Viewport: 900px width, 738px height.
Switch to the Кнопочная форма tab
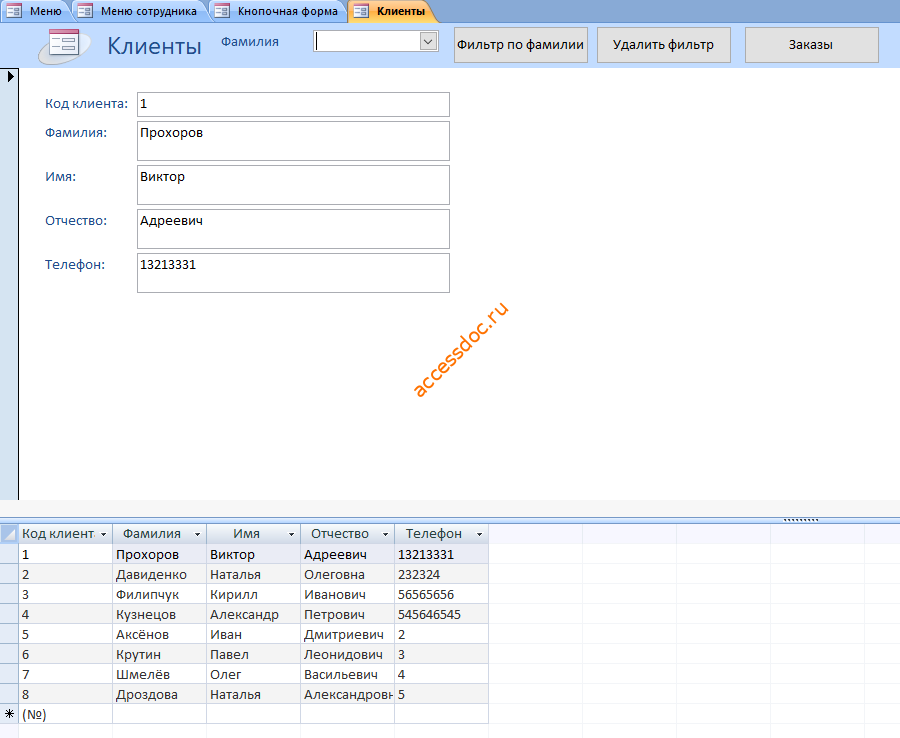[278, 11]
